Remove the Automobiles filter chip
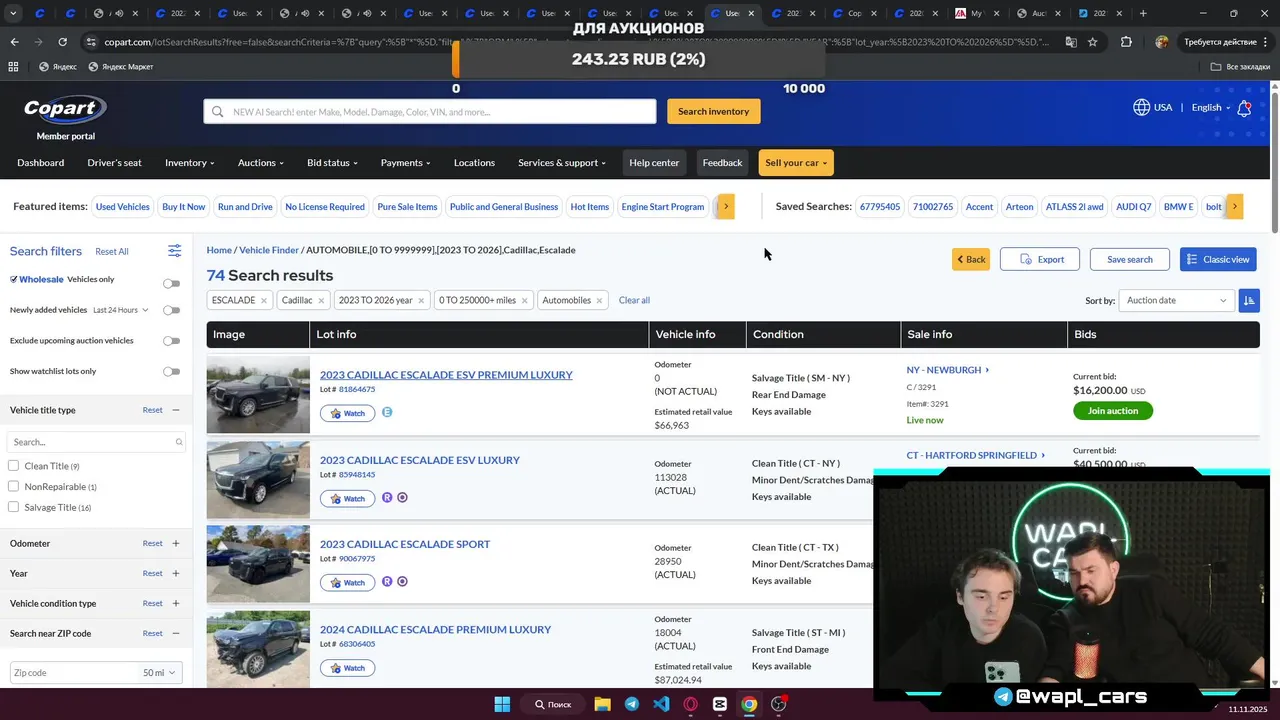This screenshot has width=1280, height=720. (x=599, y=300)
